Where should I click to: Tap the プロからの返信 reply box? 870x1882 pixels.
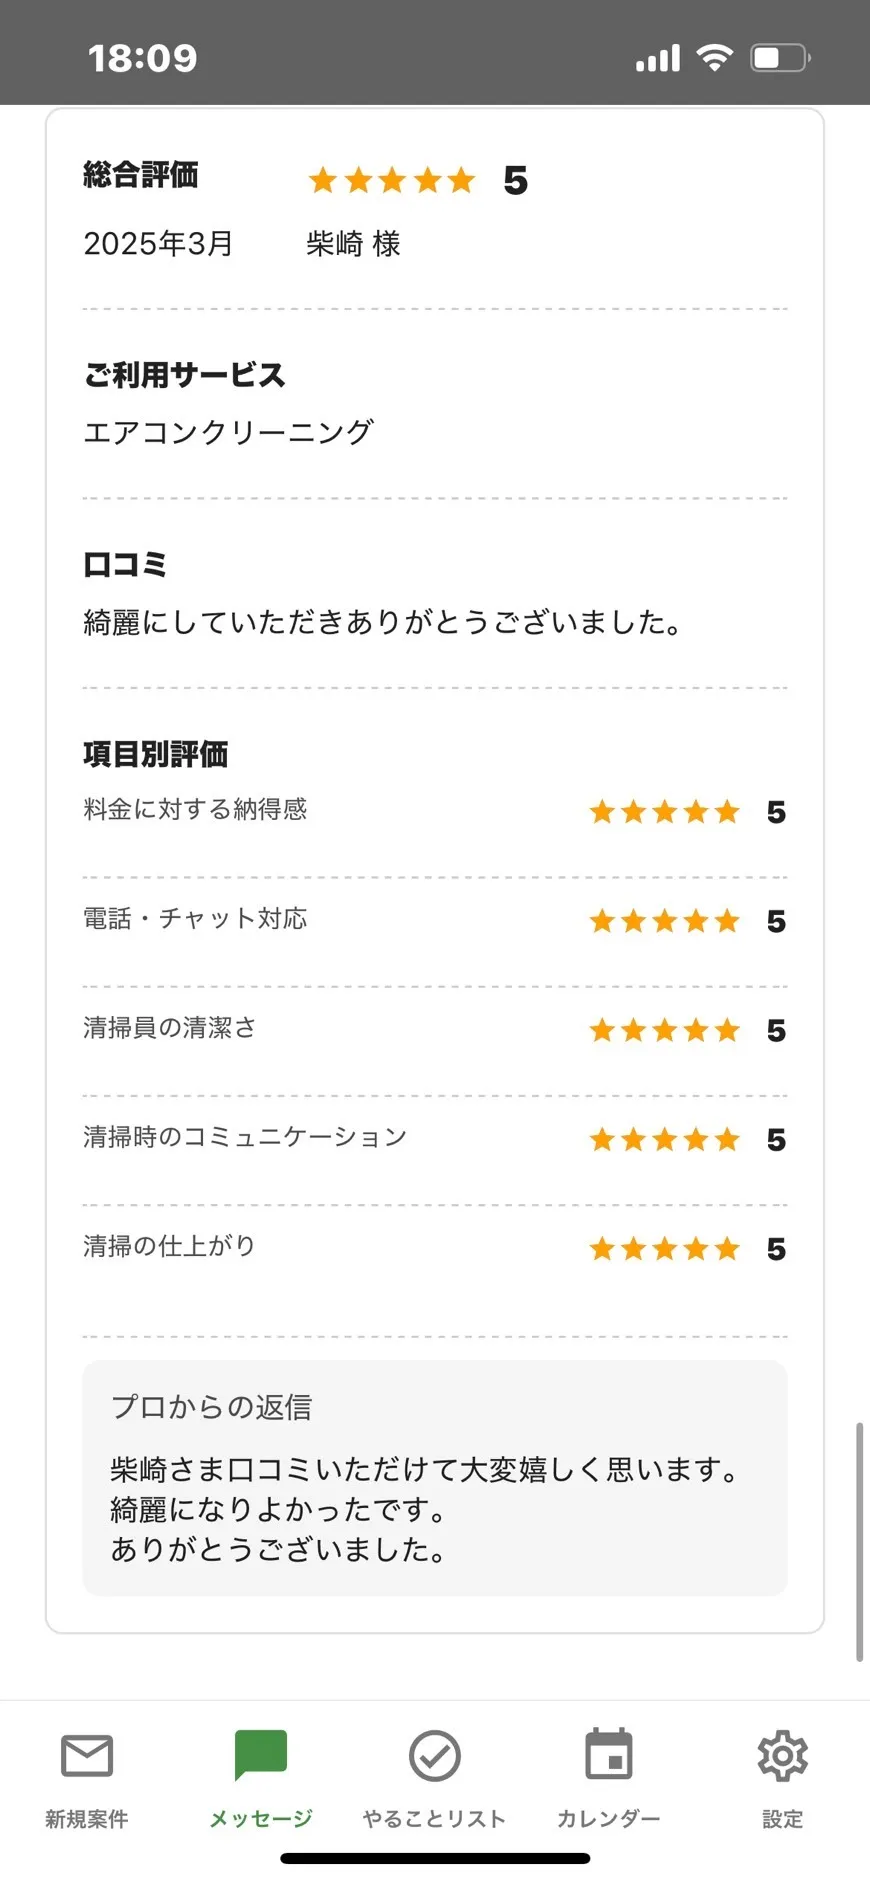(x=434, y=1478)
